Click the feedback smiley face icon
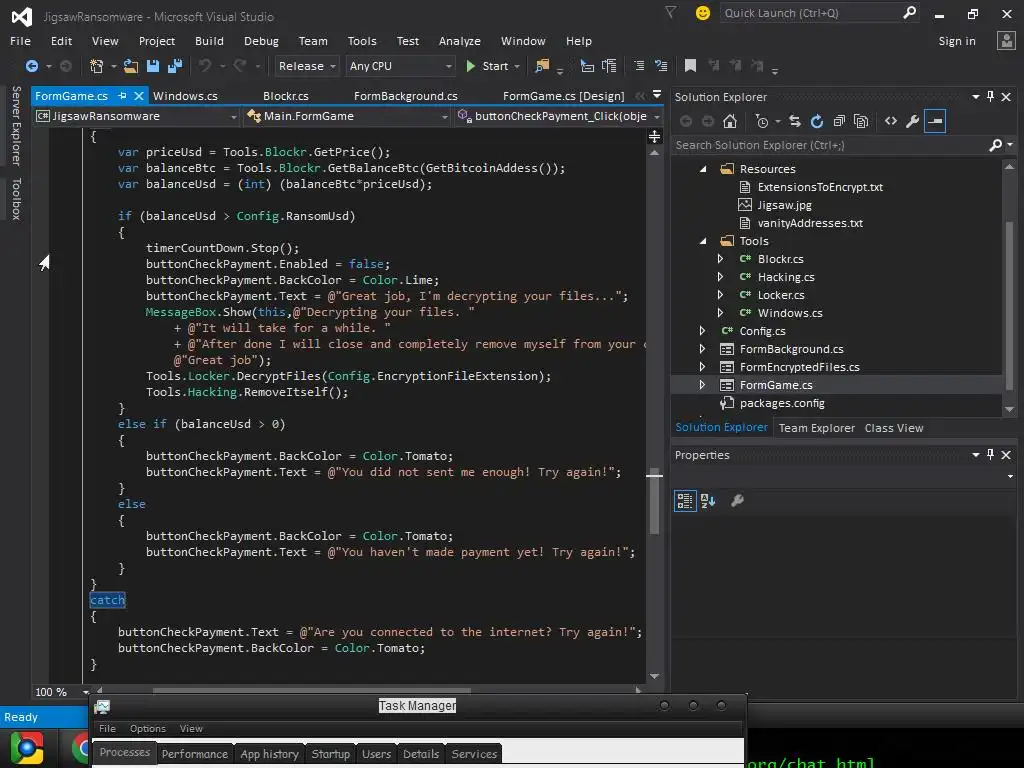Image resolution: width=1024 pixels, height=768 pixels. pyautogui.click(x=703, y=13)
